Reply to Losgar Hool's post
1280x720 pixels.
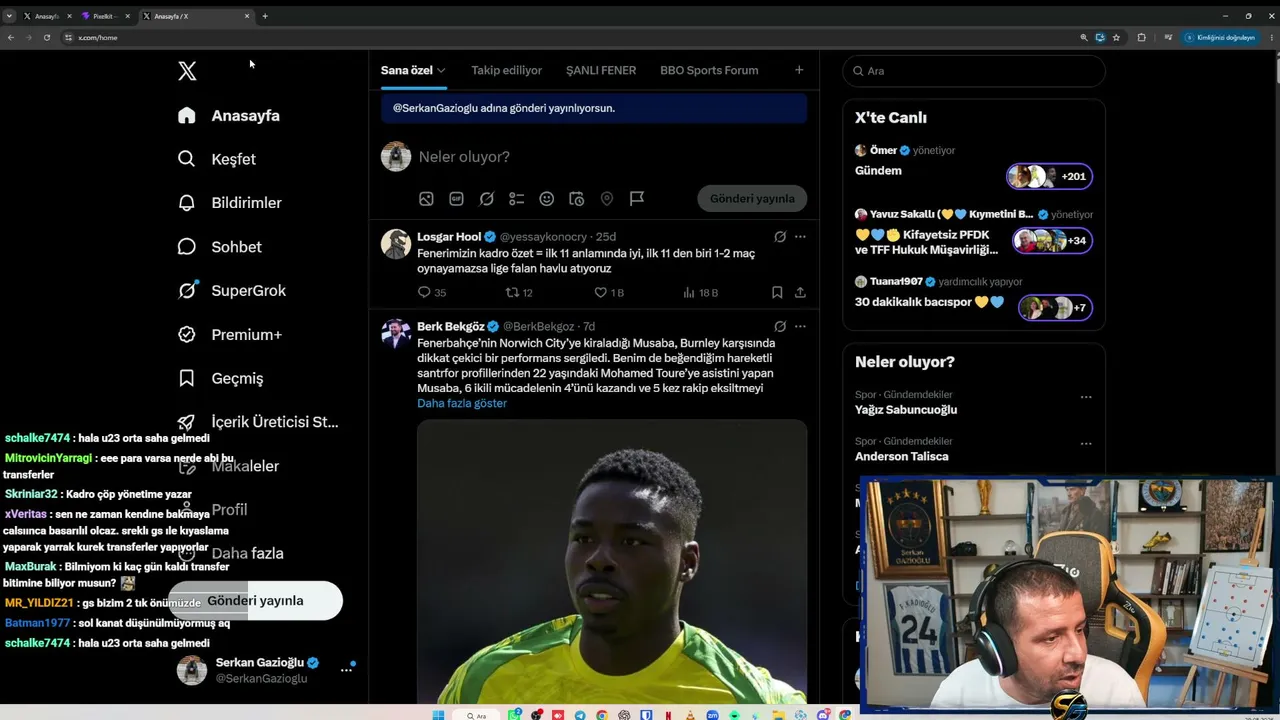[x=432, y=293]
